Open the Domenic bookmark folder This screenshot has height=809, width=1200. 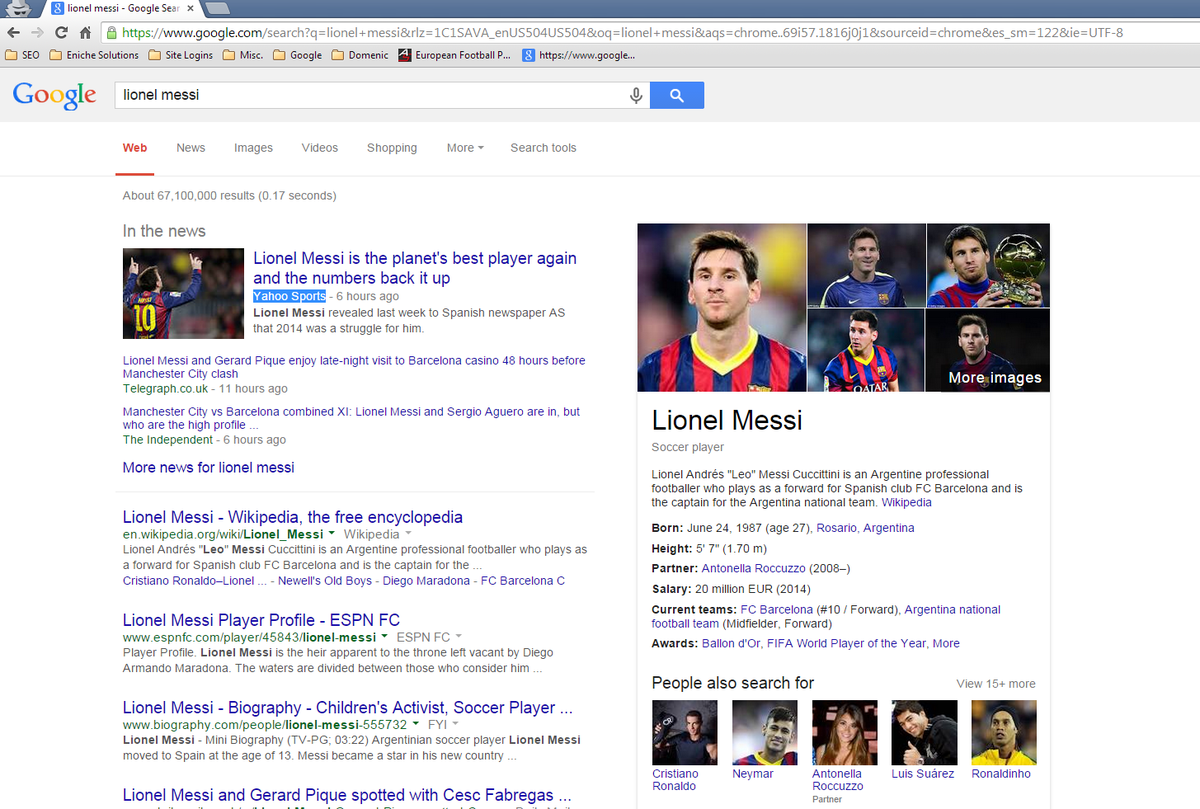pos(360,55)
